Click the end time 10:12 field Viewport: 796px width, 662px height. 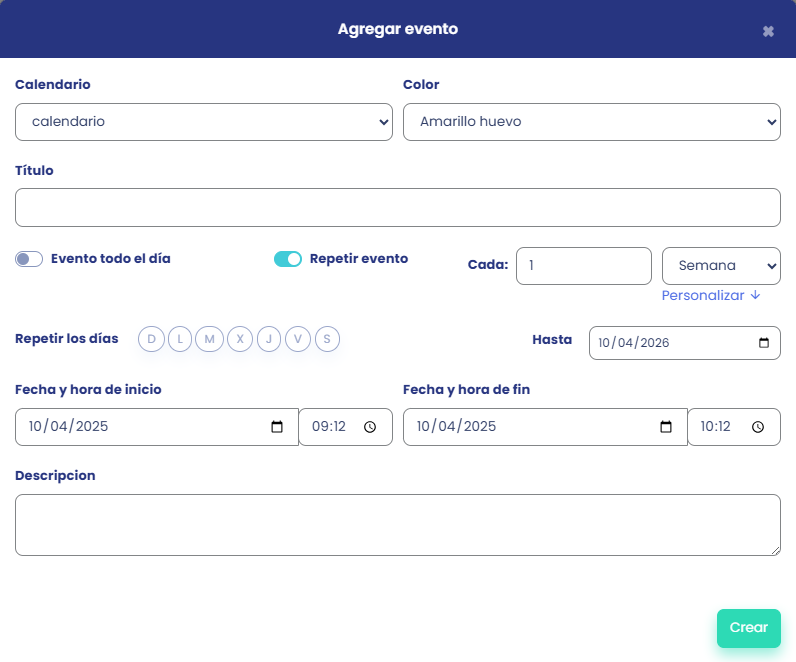[734, 427]
